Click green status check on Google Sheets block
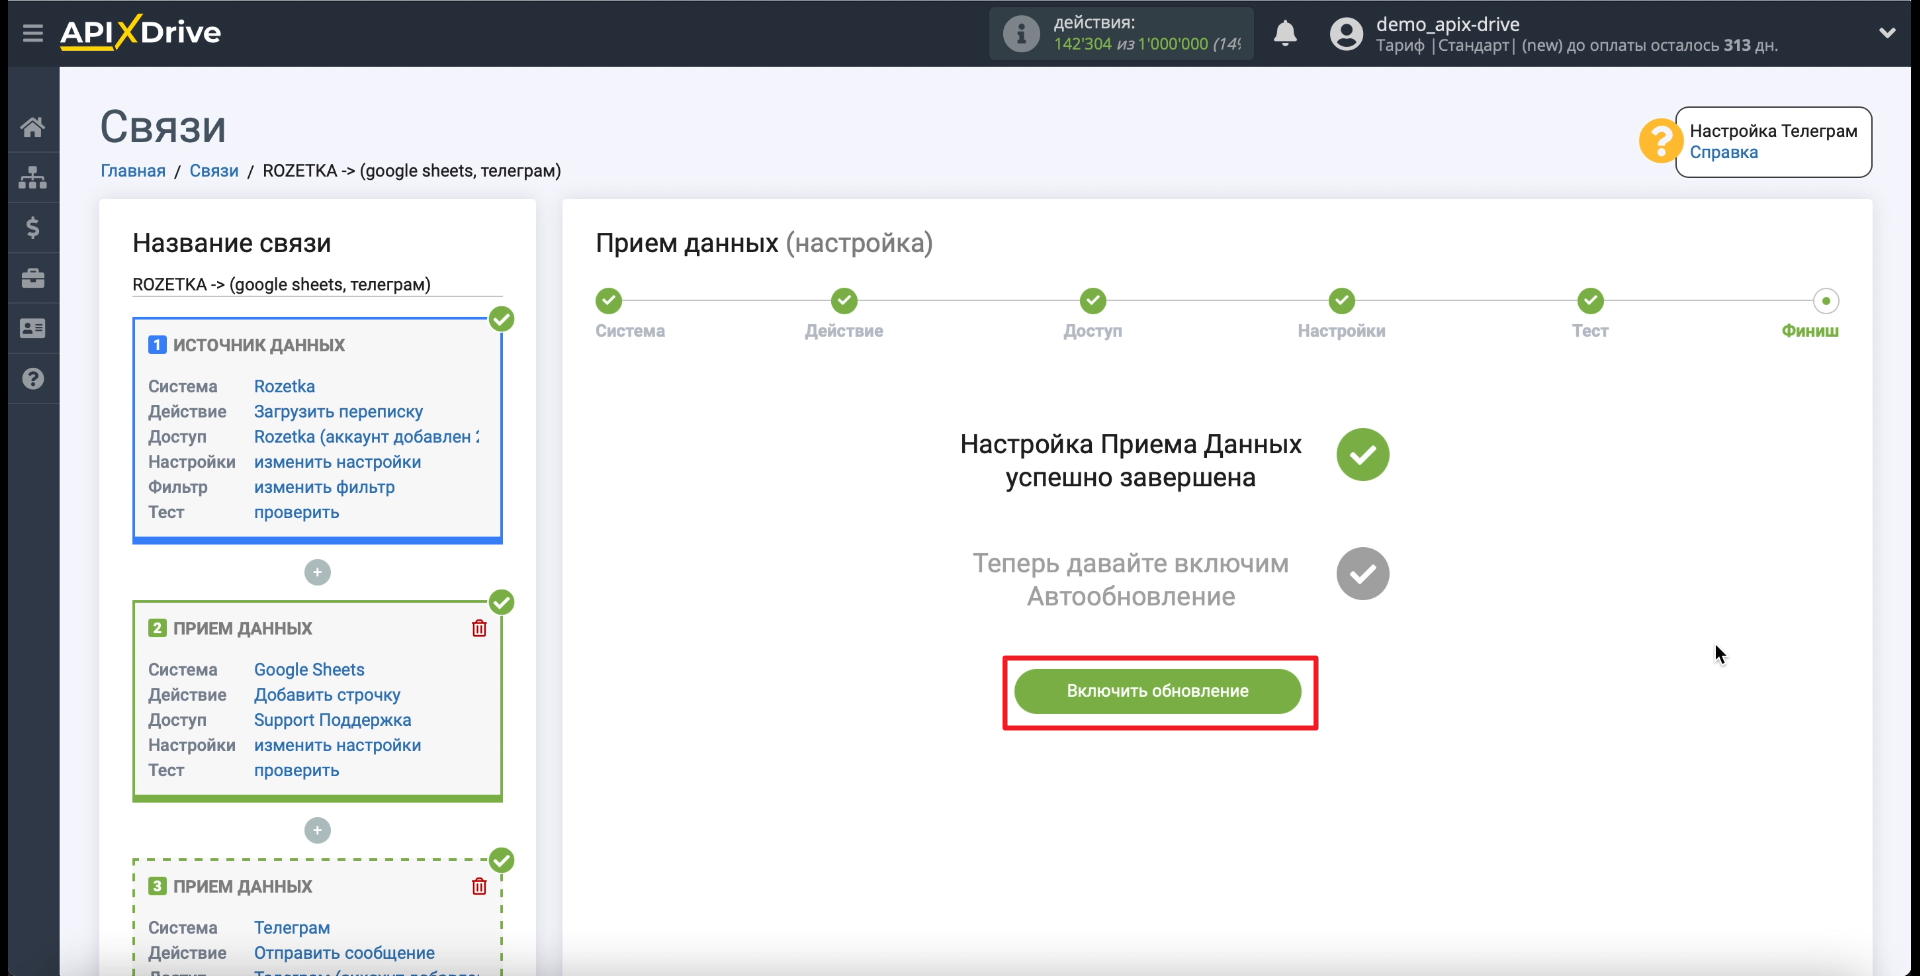Screen dimensions: 1920x976 point(501,602)
